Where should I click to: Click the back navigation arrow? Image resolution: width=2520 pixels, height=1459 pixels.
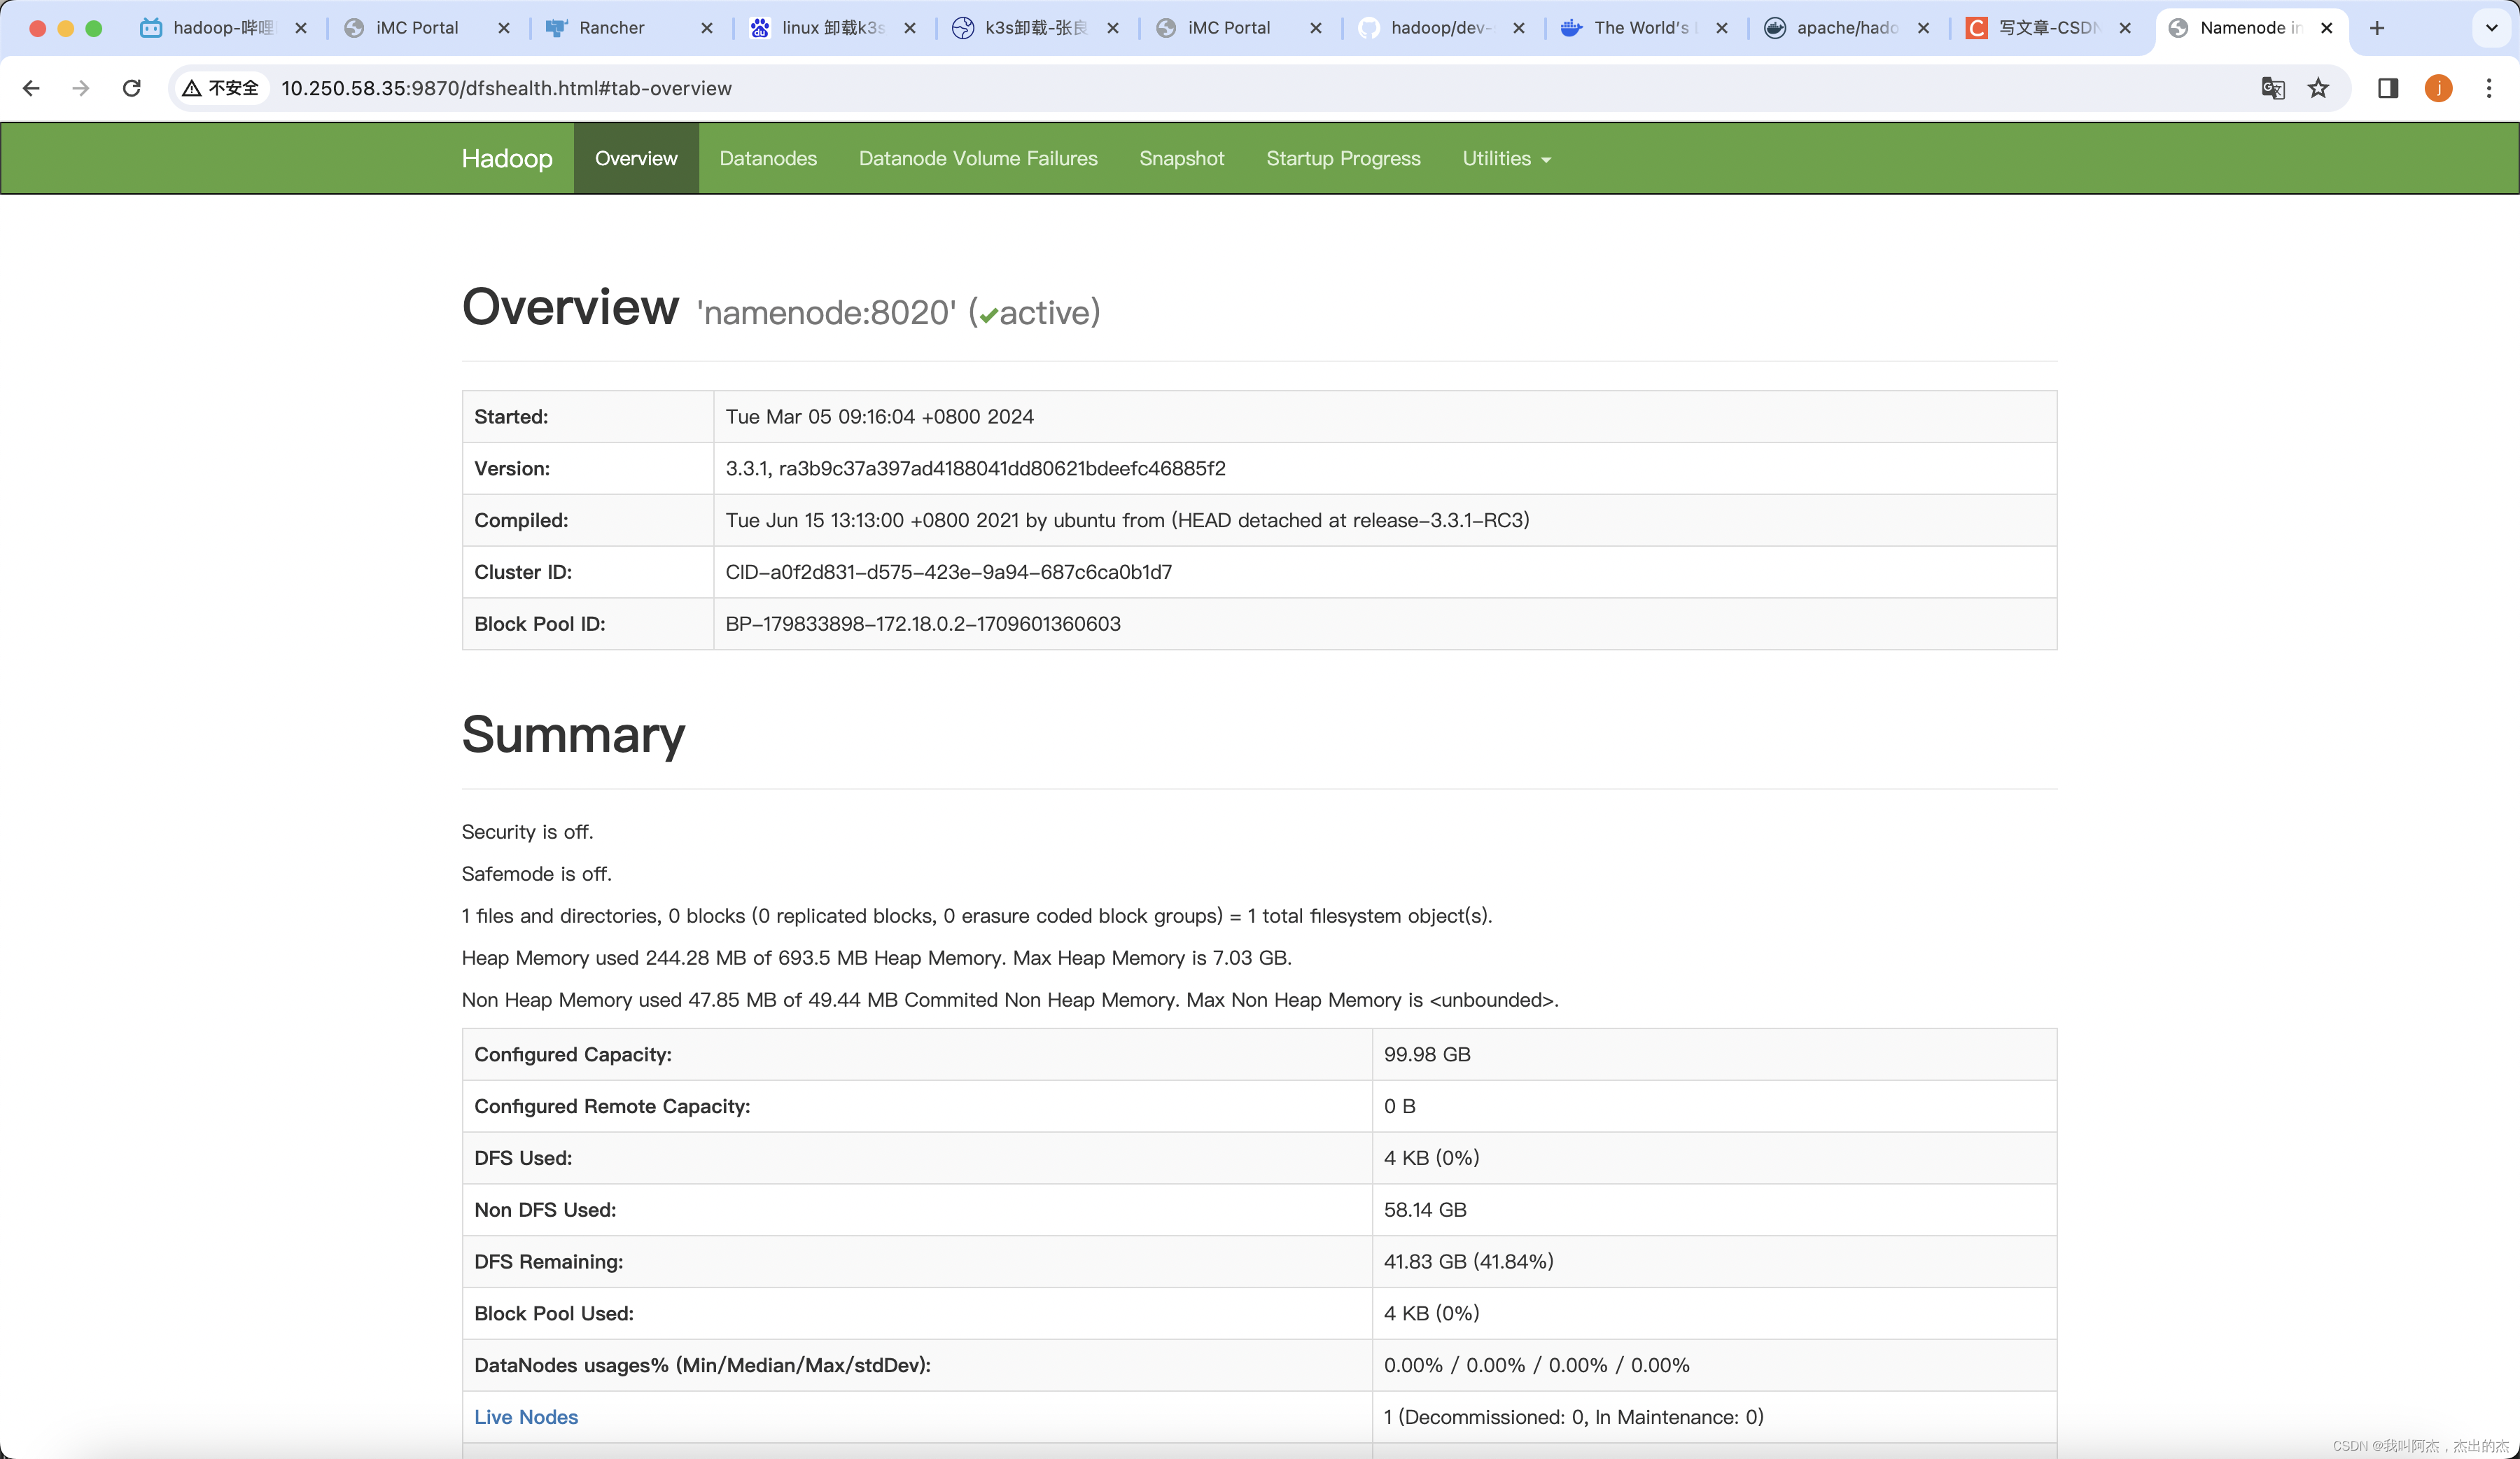[x=31, y=88]
